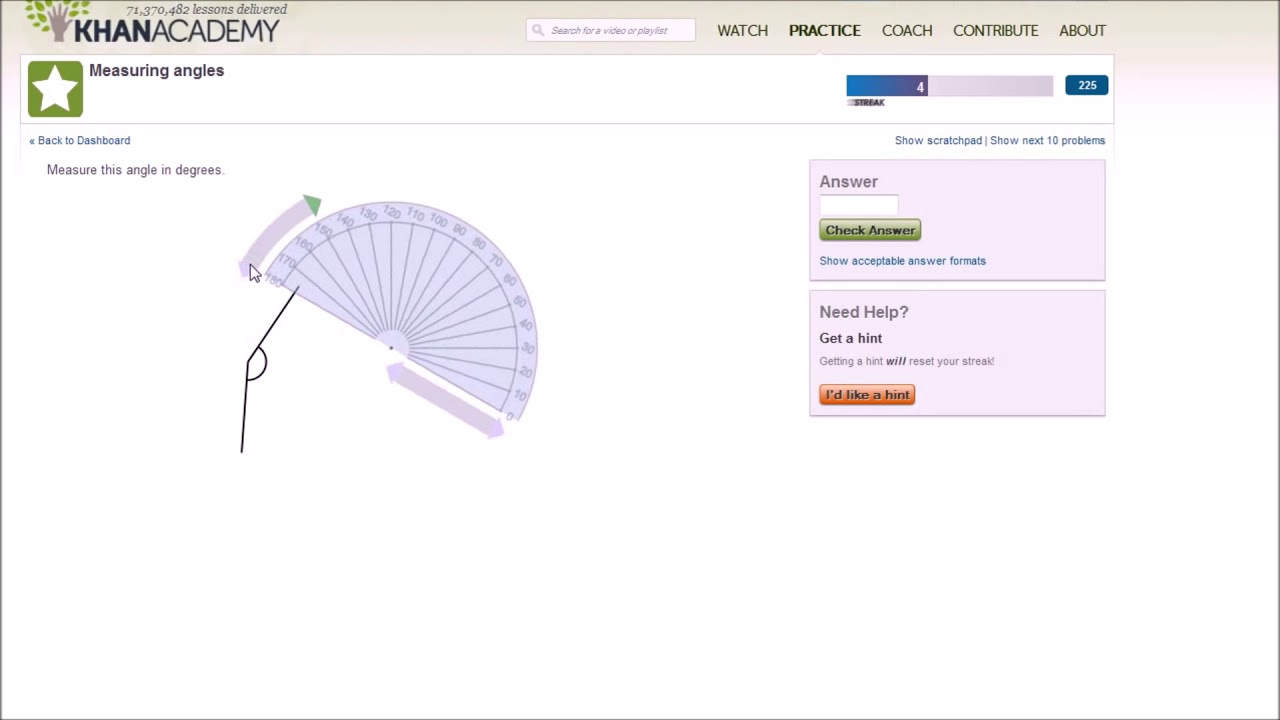Click the Khan Academy logo
Viewport: 1280px width, 720px height.
[153, 25]
